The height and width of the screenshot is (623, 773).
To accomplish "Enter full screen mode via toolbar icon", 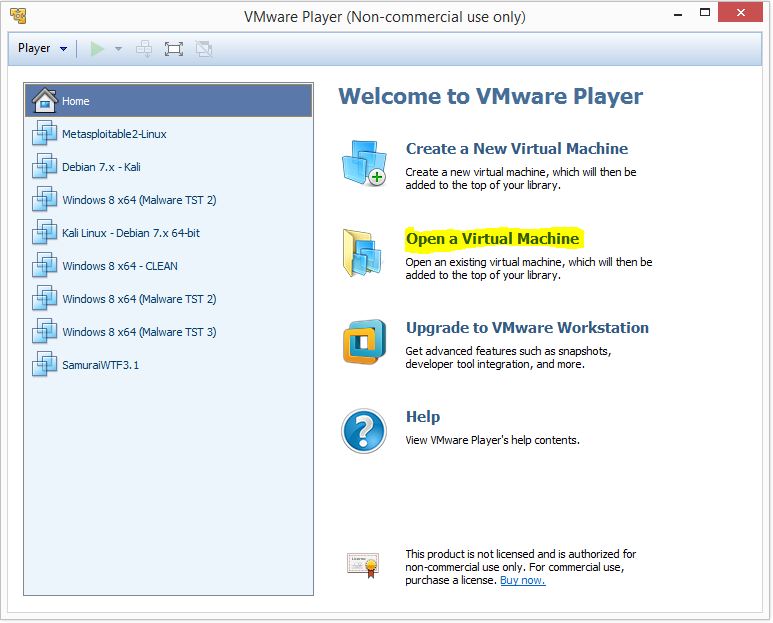I will click(174, 49).
